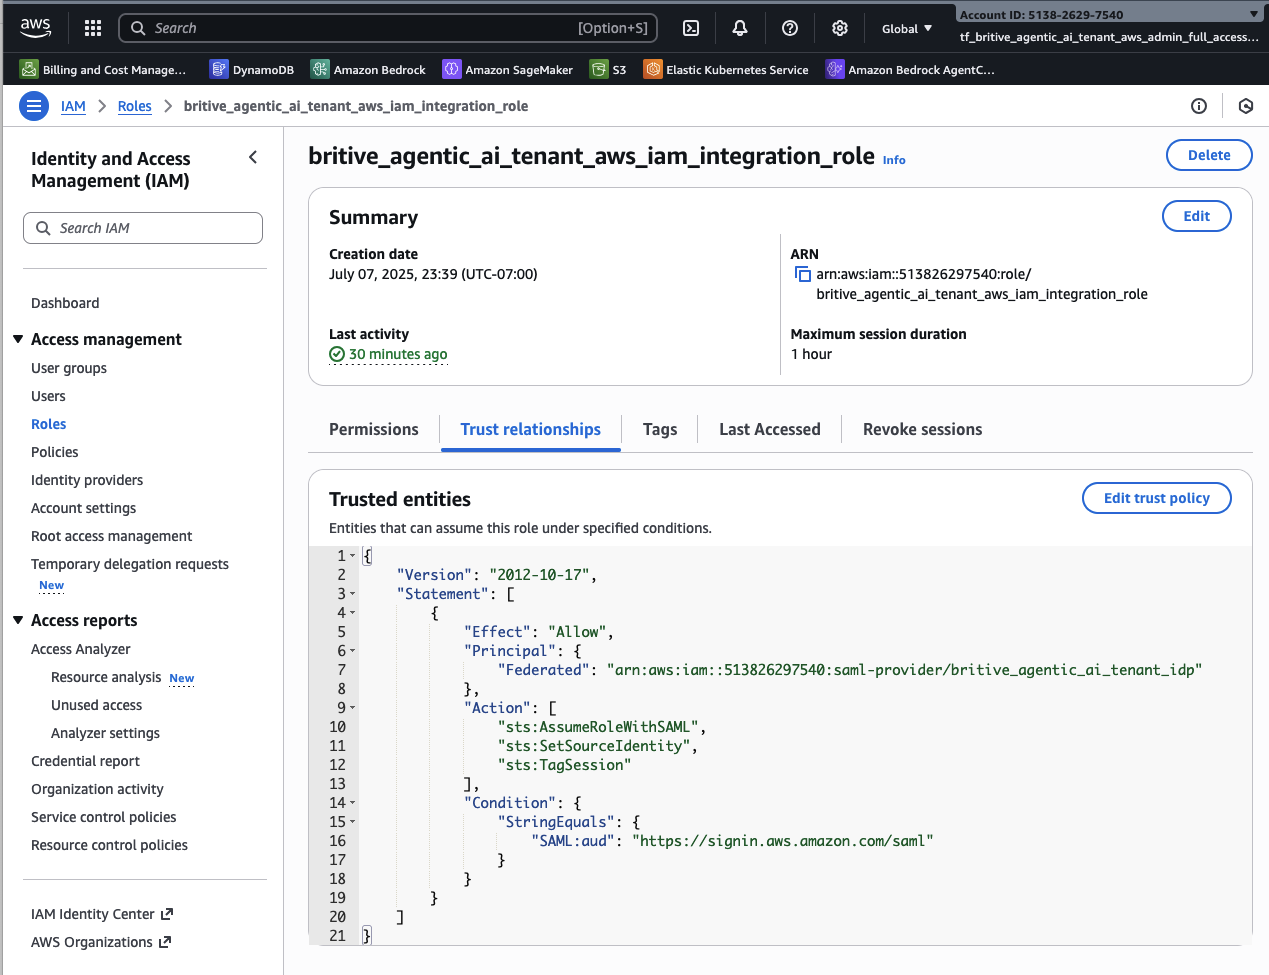The height and width of the screenshot is (975, 1269).
Task: Click the Amazon Bedrock shortcut icon
Action: pos(320,69)
